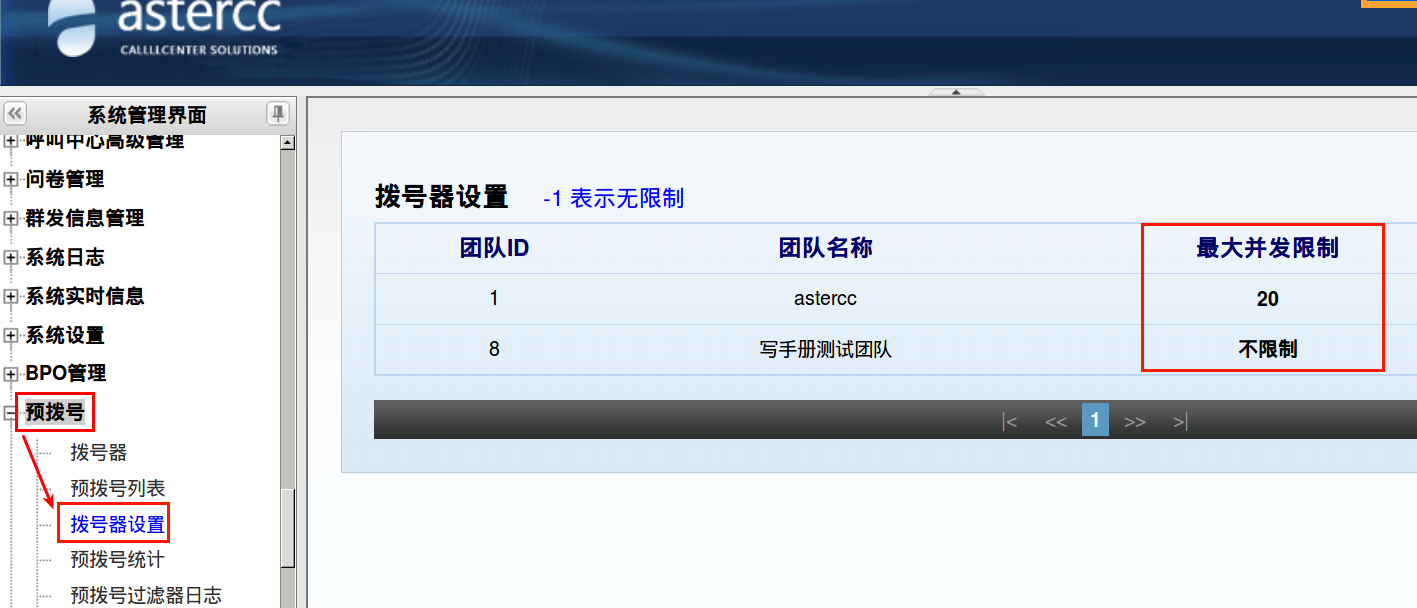Open the 预拨号列表 page
The height and width of the screenshot is (608, 1417).
tap(118, 488)
